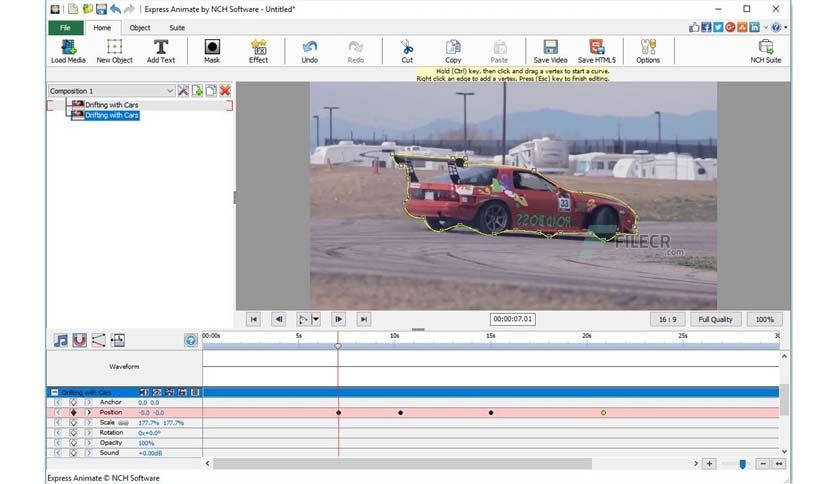Share via the LinkedIn icon
Image resolution: width=836 pixels, height=484 pixels.
coord(754,27)
